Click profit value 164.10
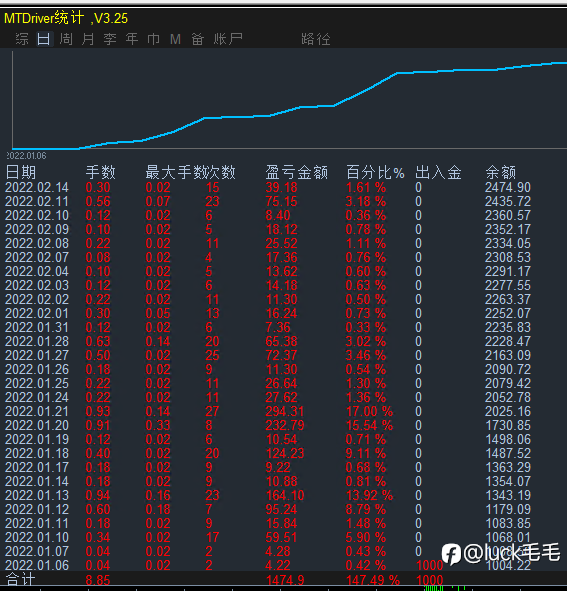This screenshot has width=567, height=591. 285,495
